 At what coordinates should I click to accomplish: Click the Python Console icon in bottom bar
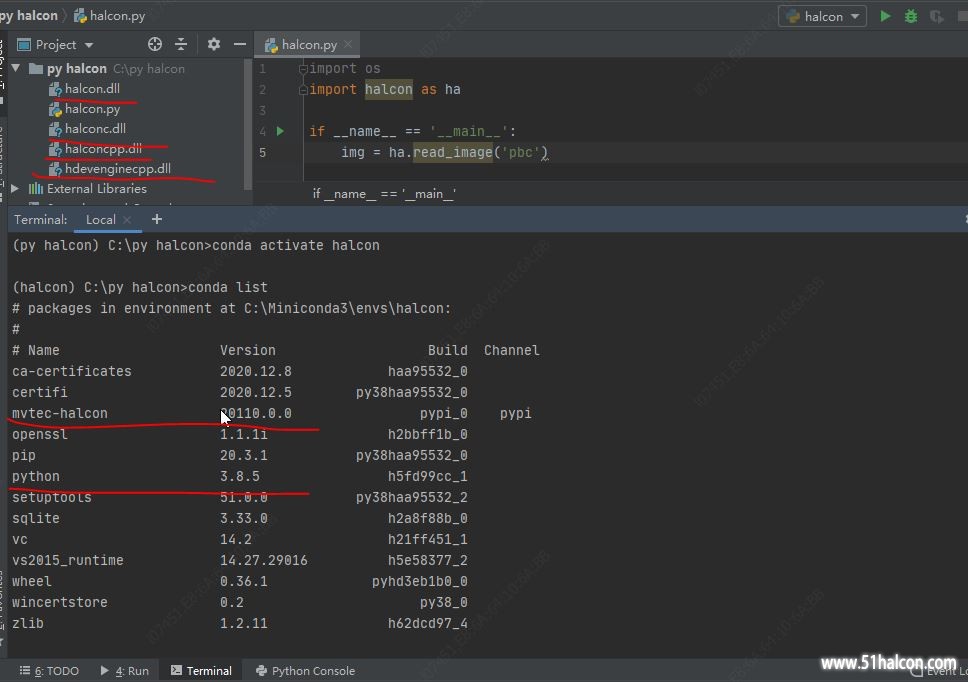pos(261,670)
